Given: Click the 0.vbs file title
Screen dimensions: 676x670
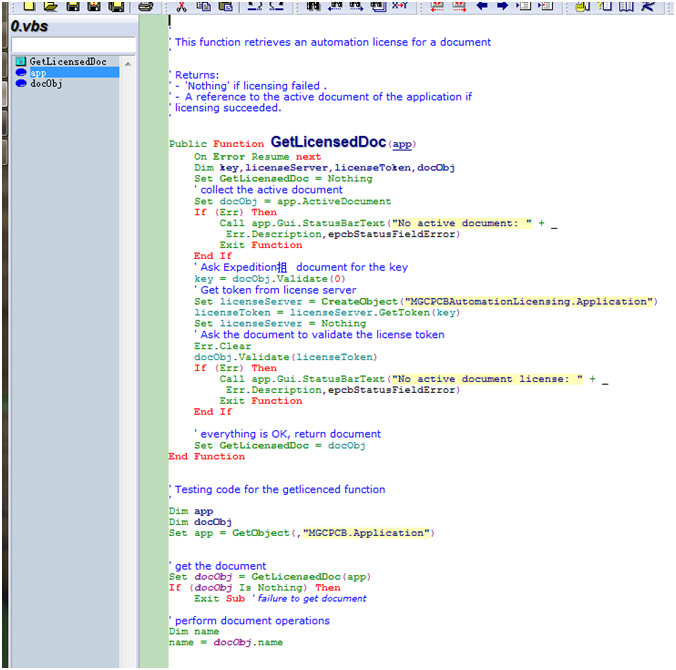Looking at the screenshot, I should click(29, 26).
